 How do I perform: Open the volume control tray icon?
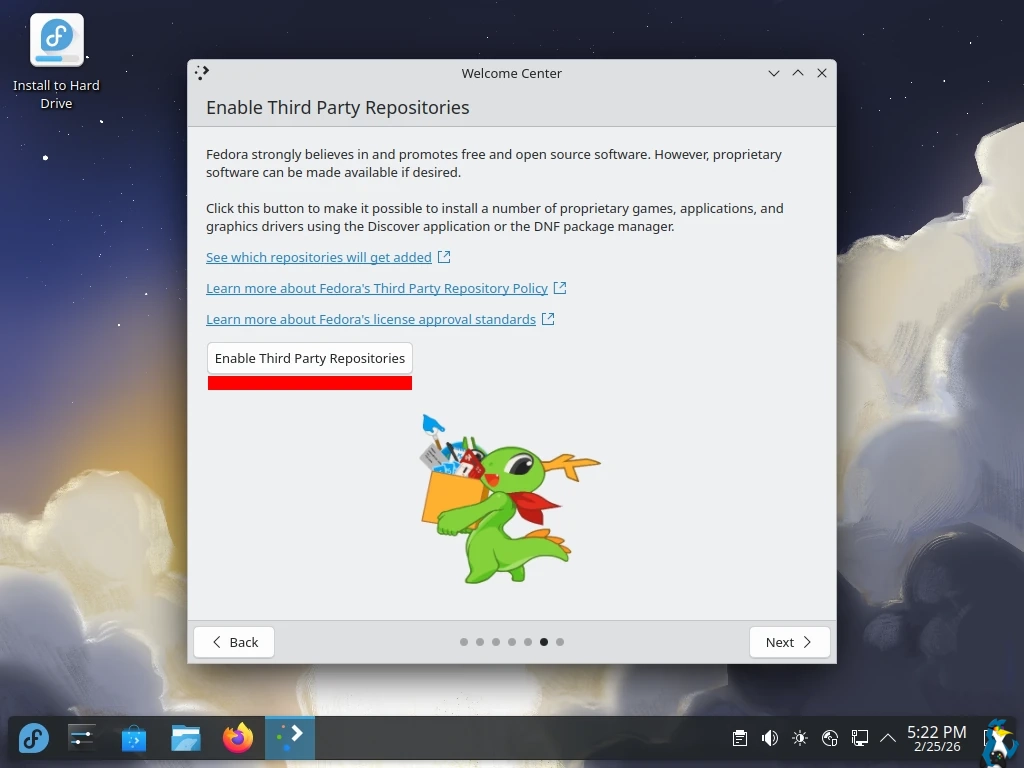click(769, 739)
